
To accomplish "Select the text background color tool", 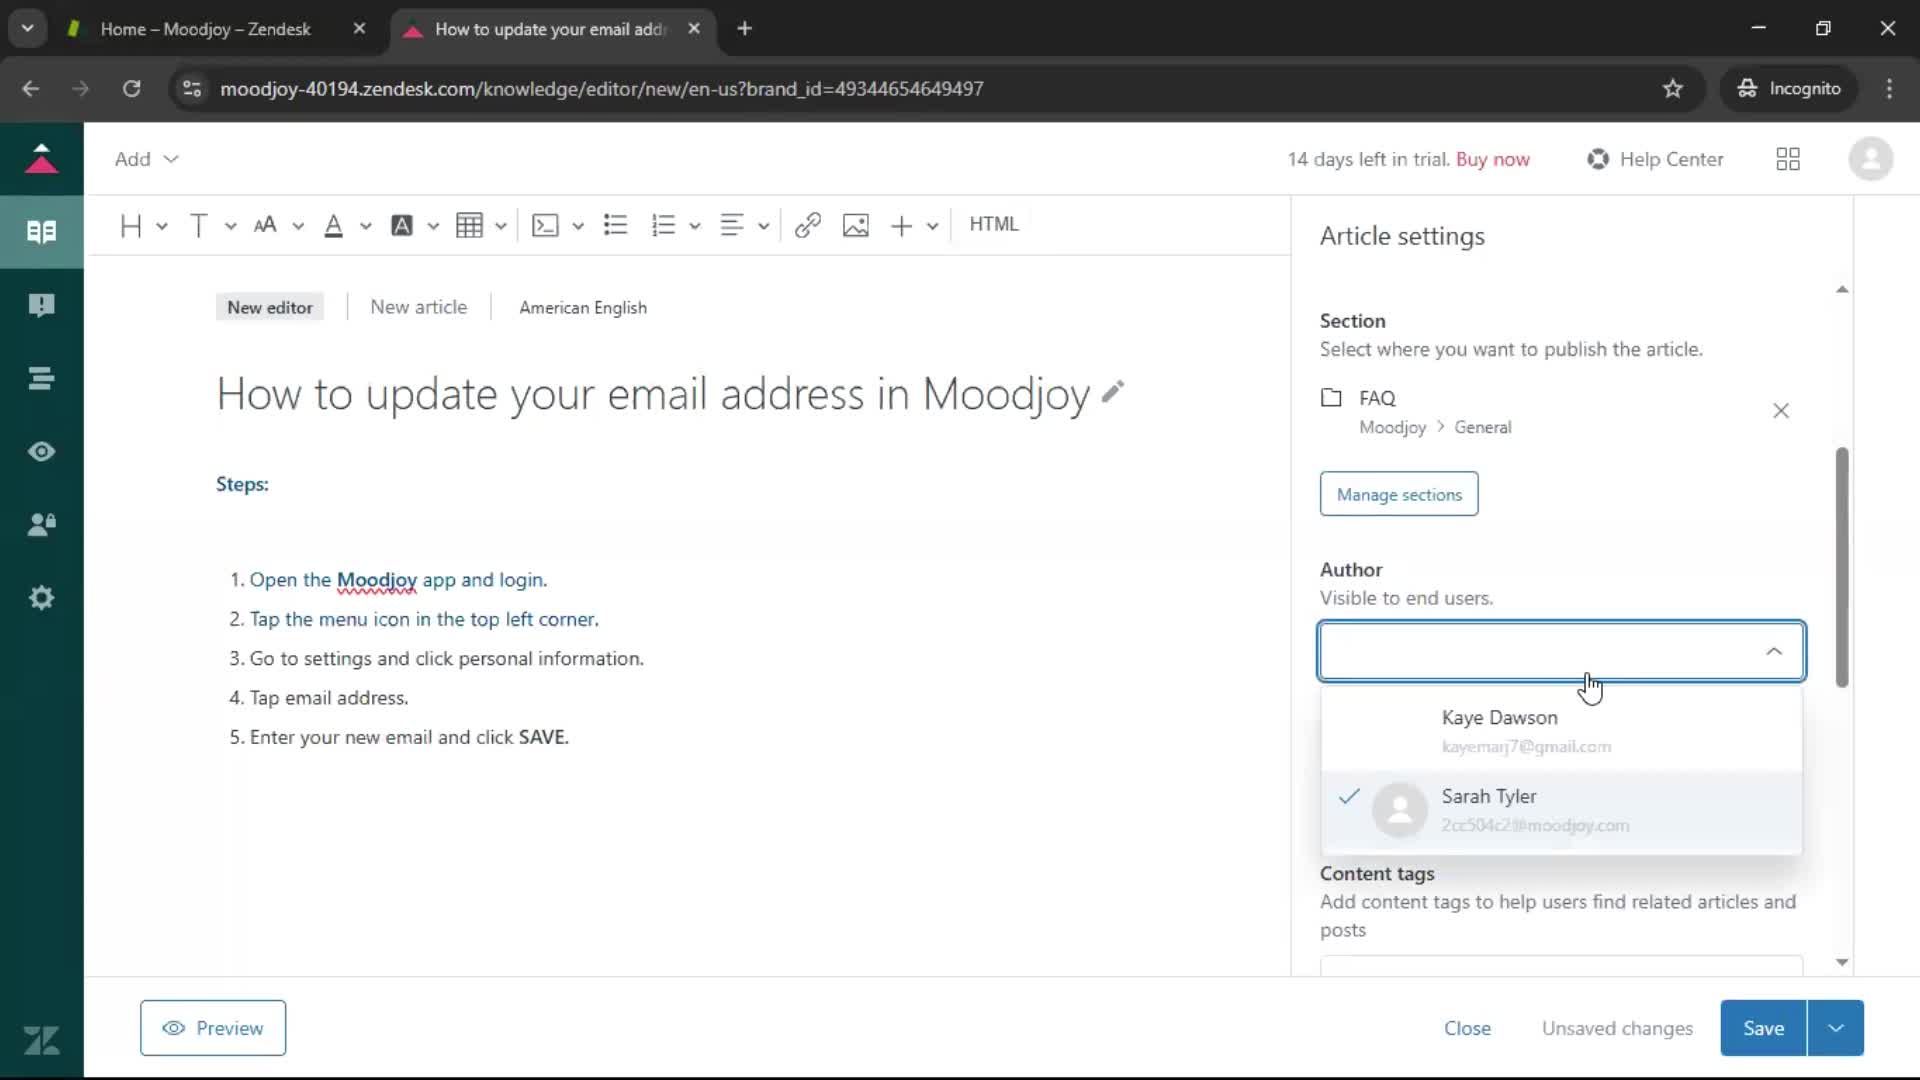I will pos(402,226).
